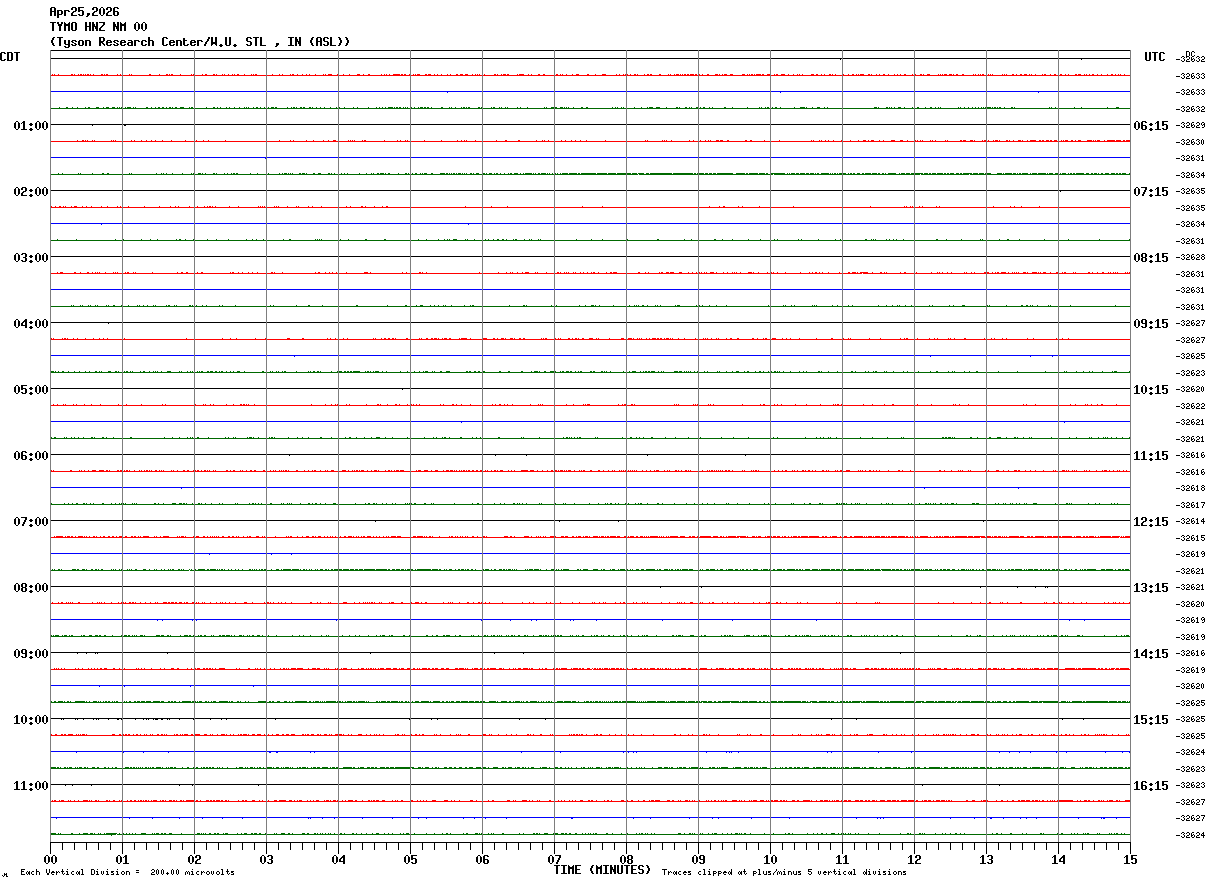Click the 04:00 CDT row label

click(30, 323)
